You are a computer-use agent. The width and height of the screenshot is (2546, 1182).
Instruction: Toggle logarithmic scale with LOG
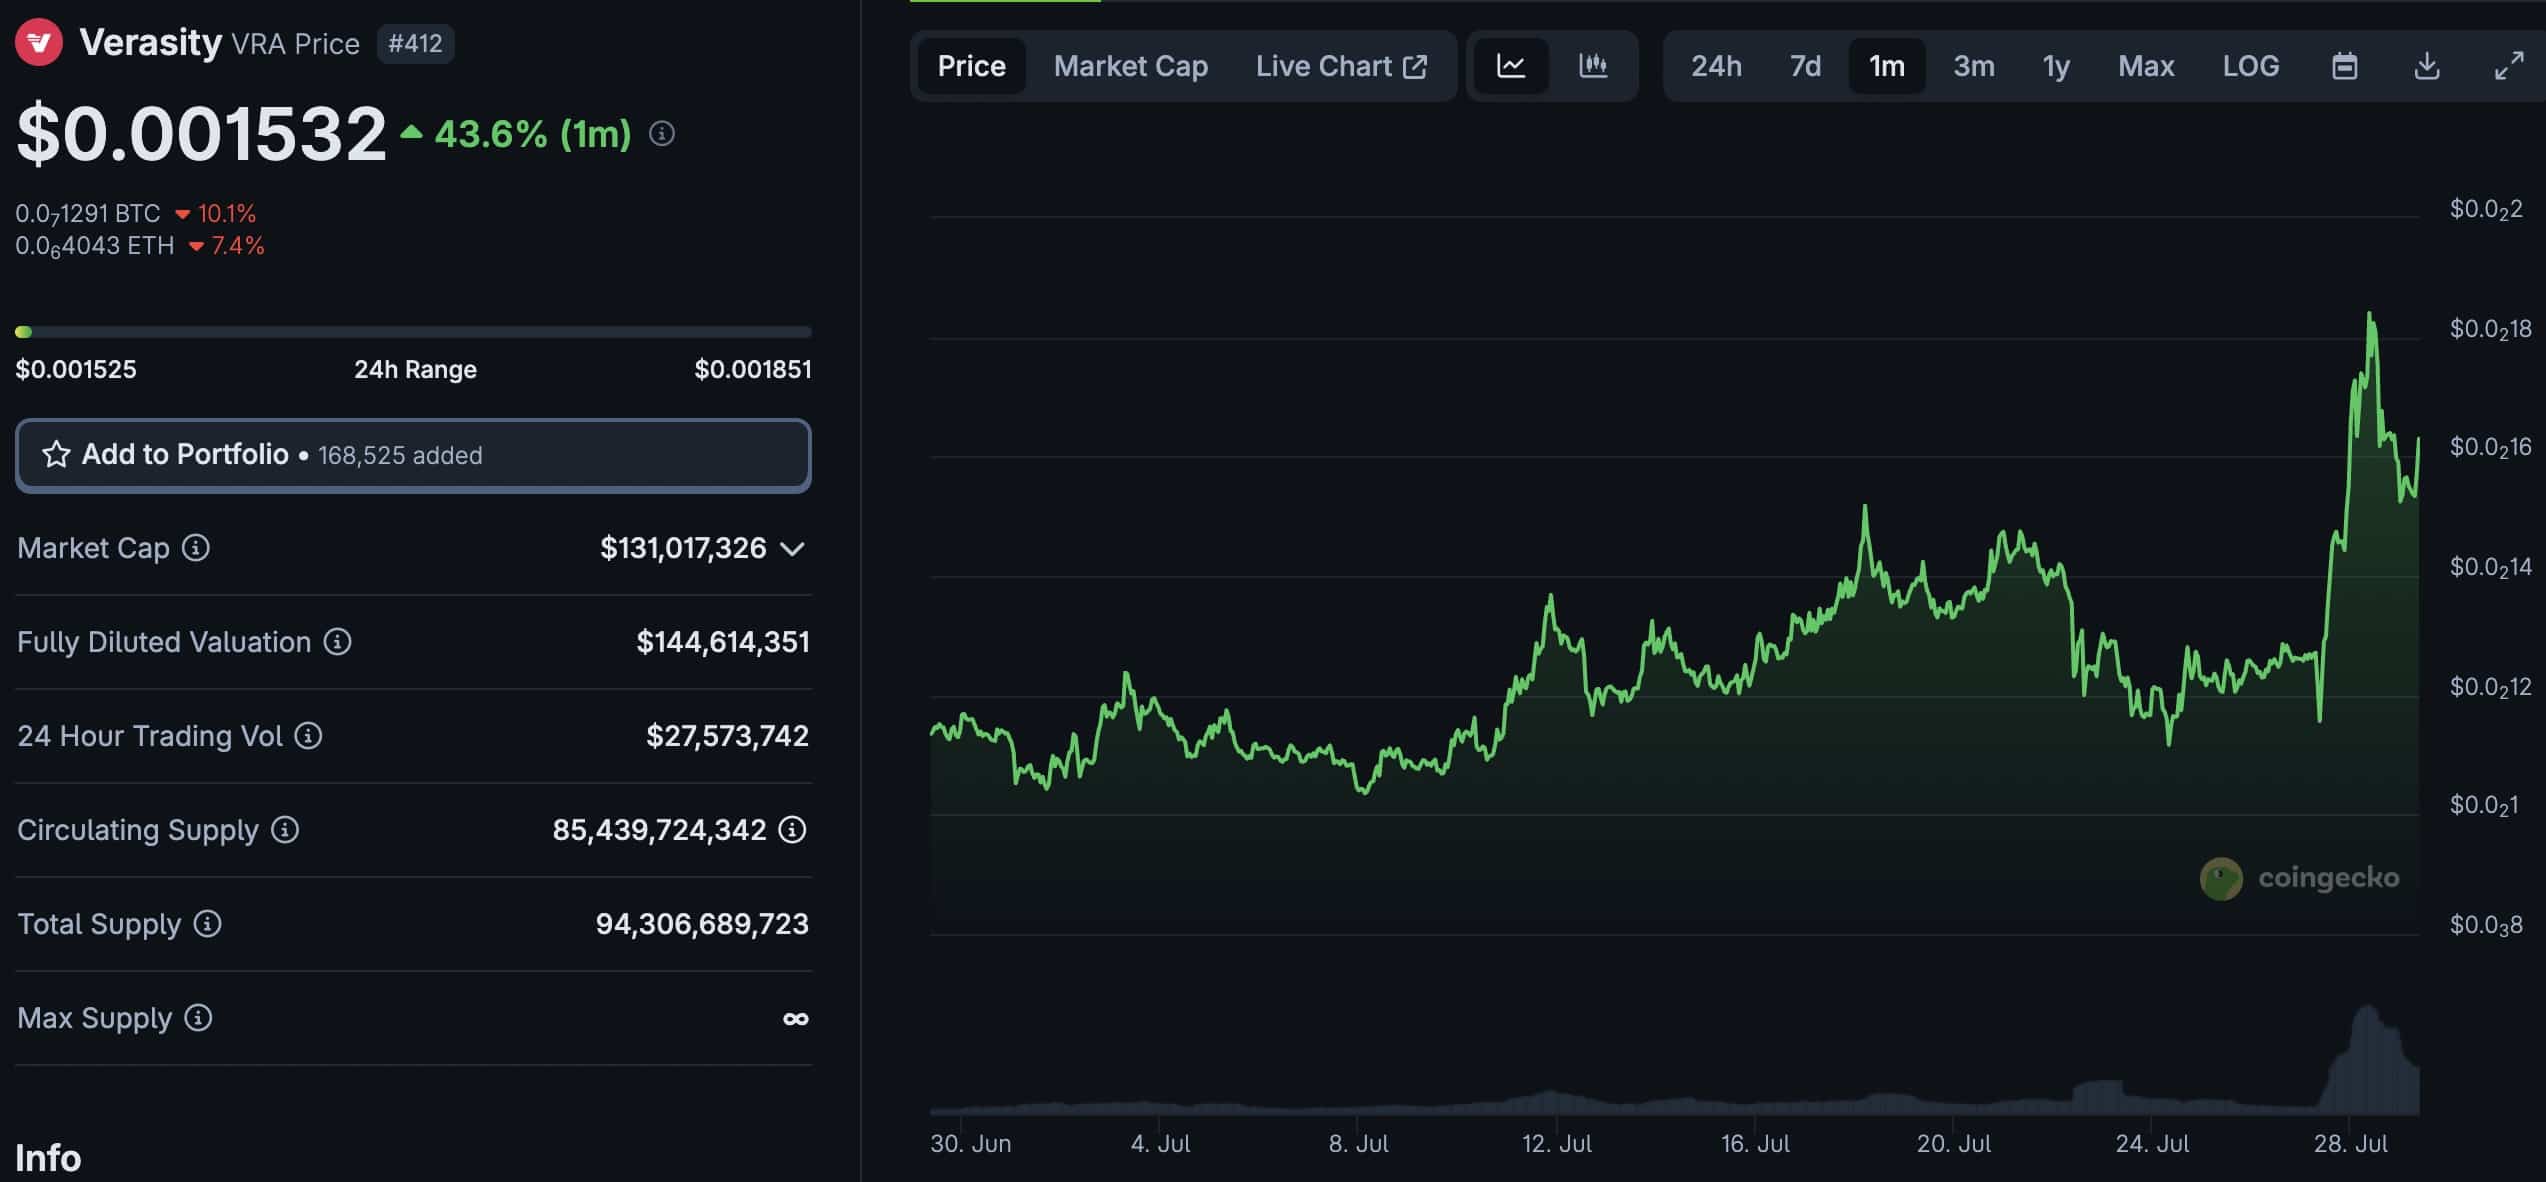click(x=2250, y=66)
